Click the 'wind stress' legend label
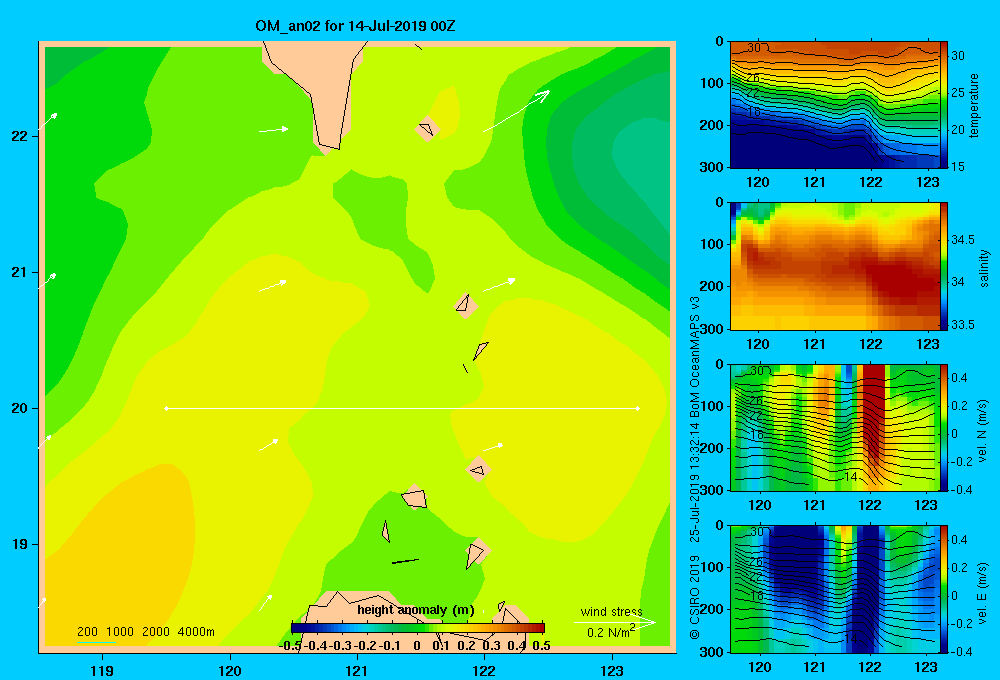1000x680 pixels. point(611,611)
